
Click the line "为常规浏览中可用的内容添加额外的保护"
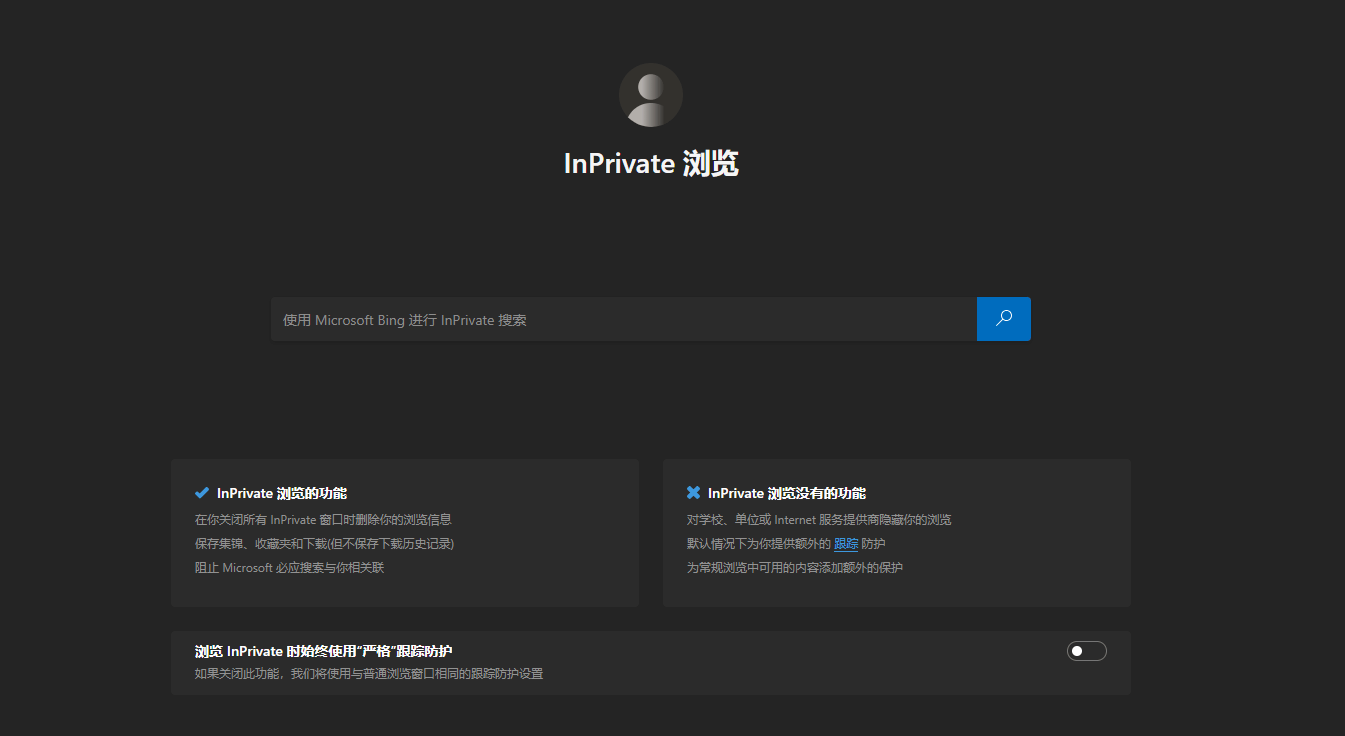794,568
